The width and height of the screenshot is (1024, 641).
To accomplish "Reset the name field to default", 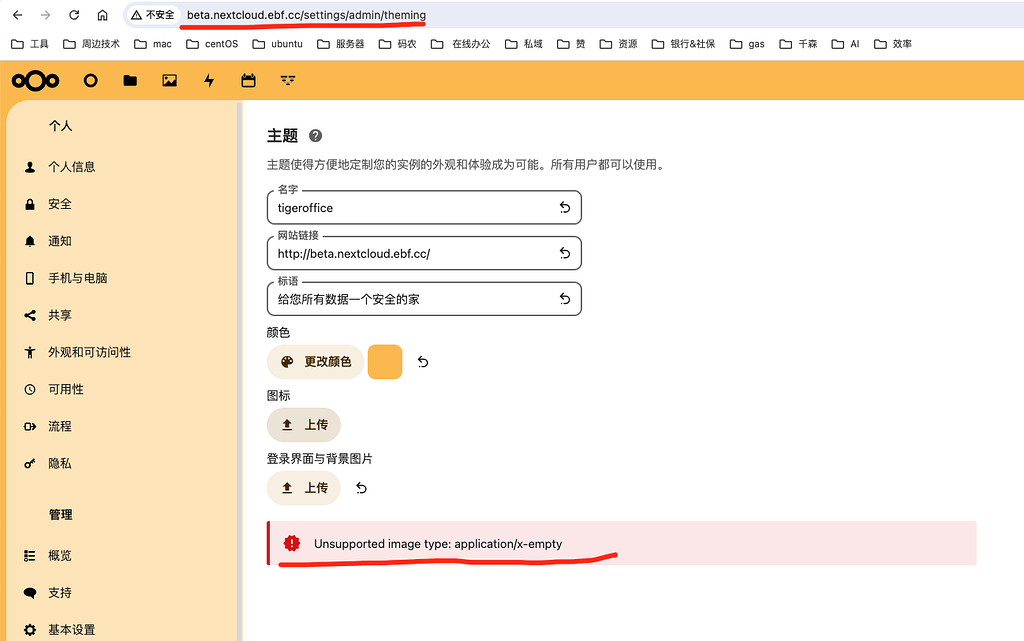I will click(564, 208).
